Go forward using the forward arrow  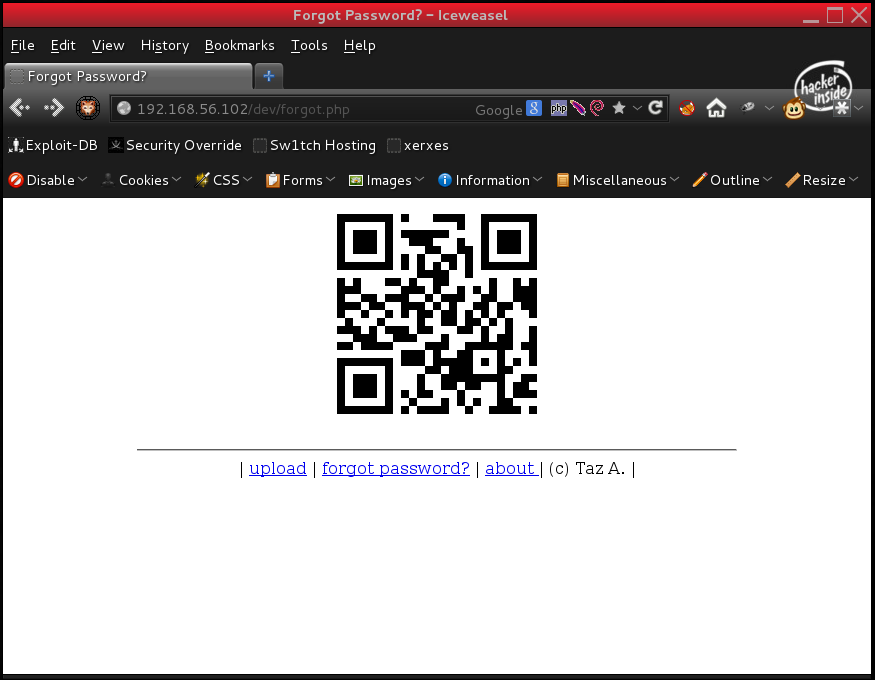[x=54, y=108]
